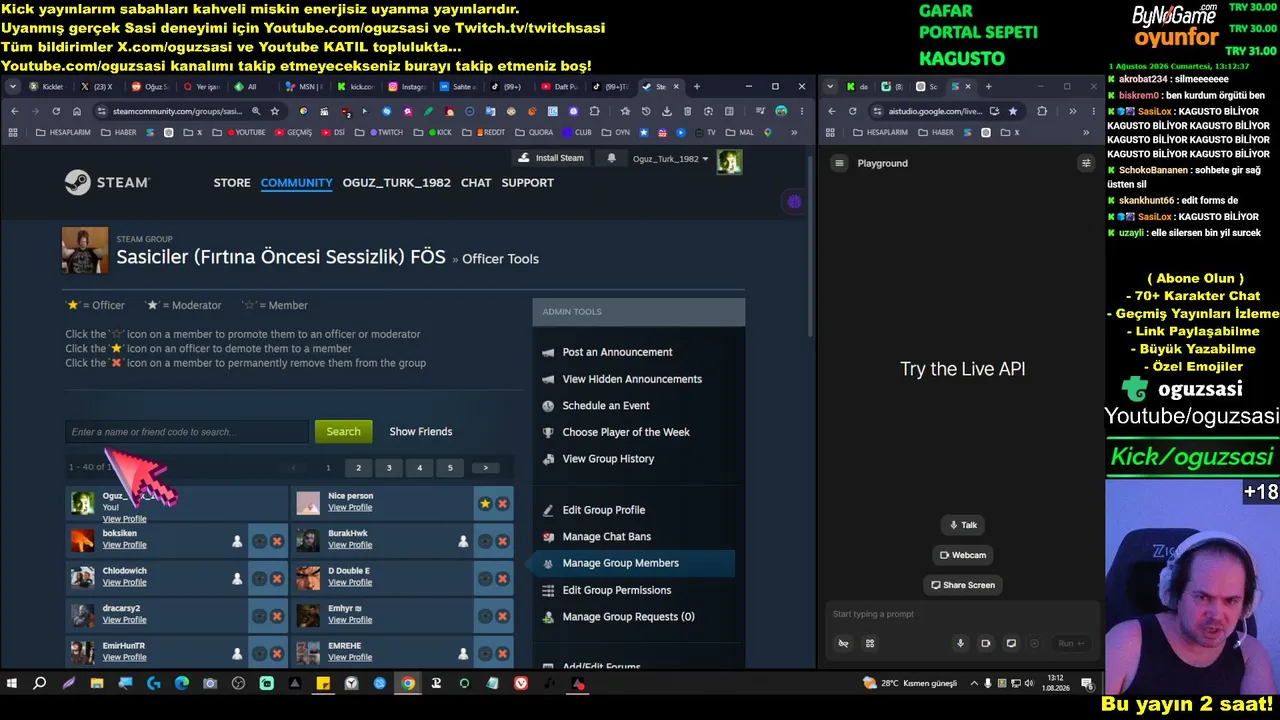Viewport: 1280px width, 720px height.
Task: Open the Windows Start menu
Action: point(12,684)
